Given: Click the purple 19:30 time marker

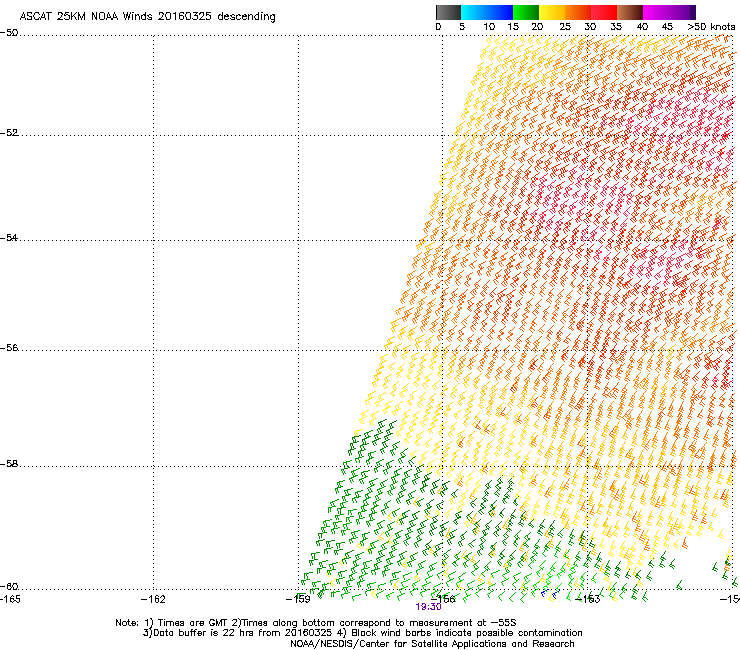Looking at the screenshot, I should (x=429, y=607).
